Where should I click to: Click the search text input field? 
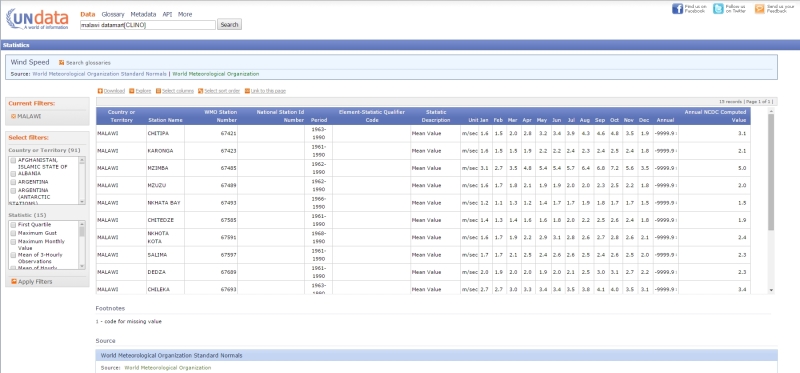click(x=148, y=24)
